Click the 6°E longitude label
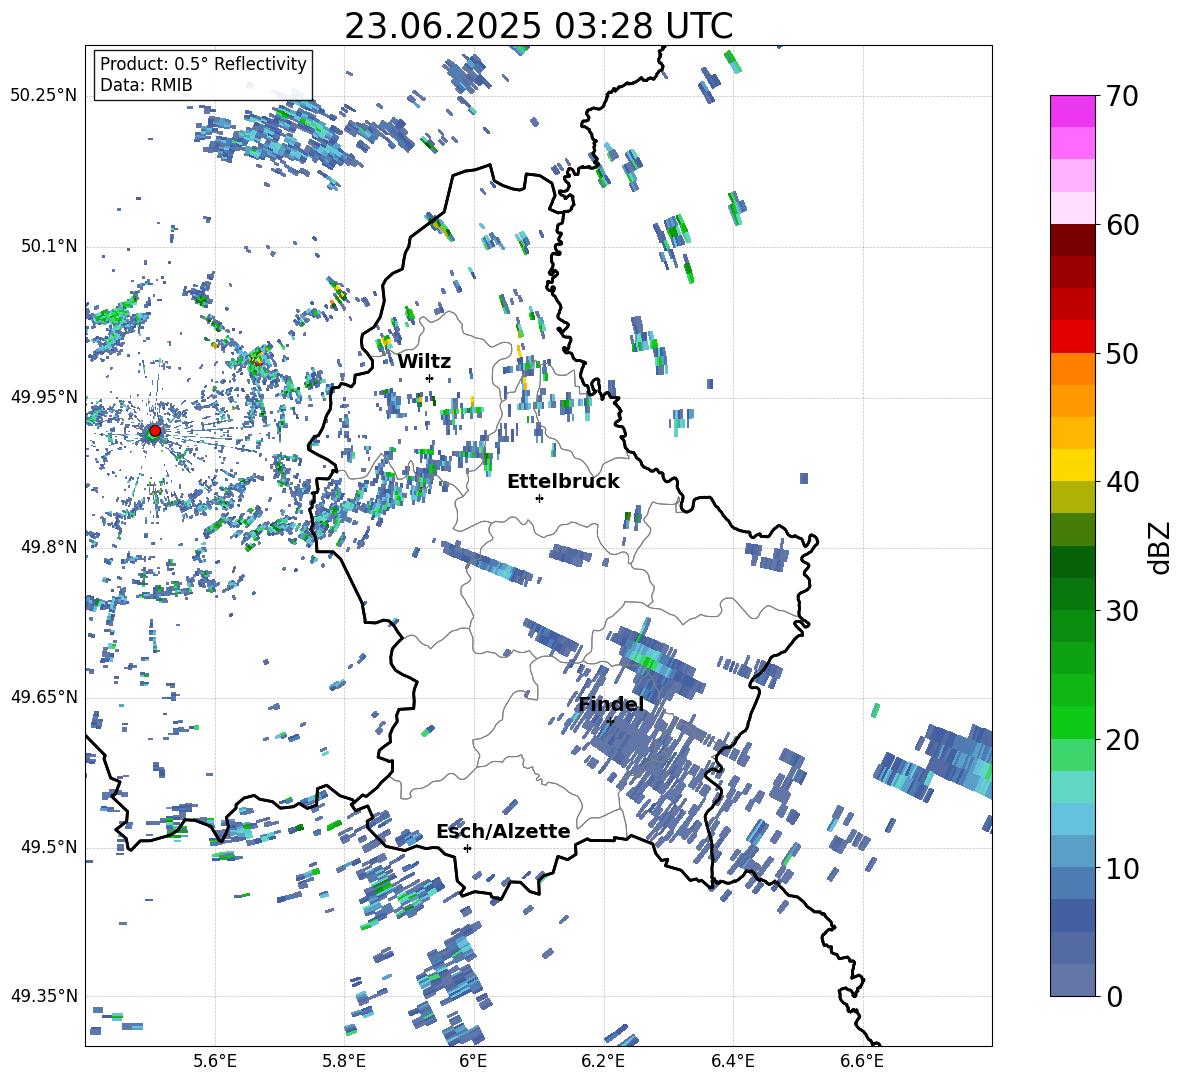1184x1081 pixels. [x=473, y=1061]
